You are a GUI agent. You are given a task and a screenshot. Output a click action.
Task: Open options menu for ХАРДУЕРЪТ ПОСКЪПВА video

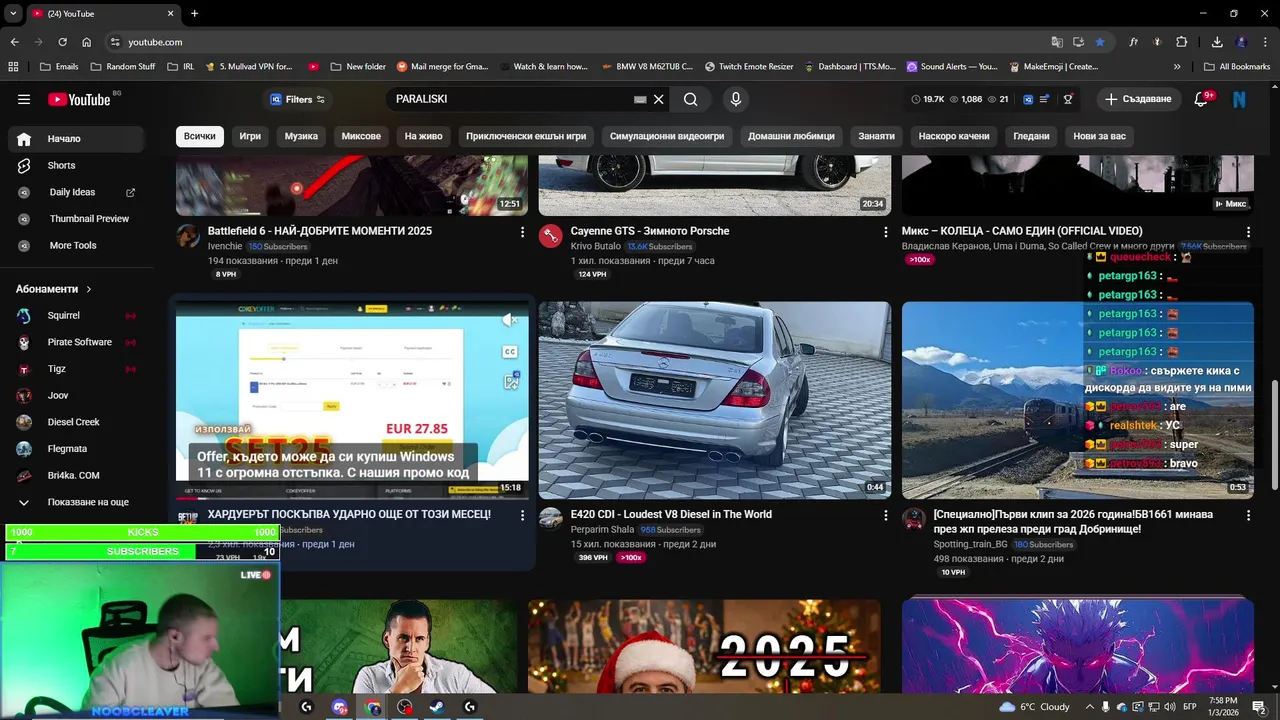(522, 515)
